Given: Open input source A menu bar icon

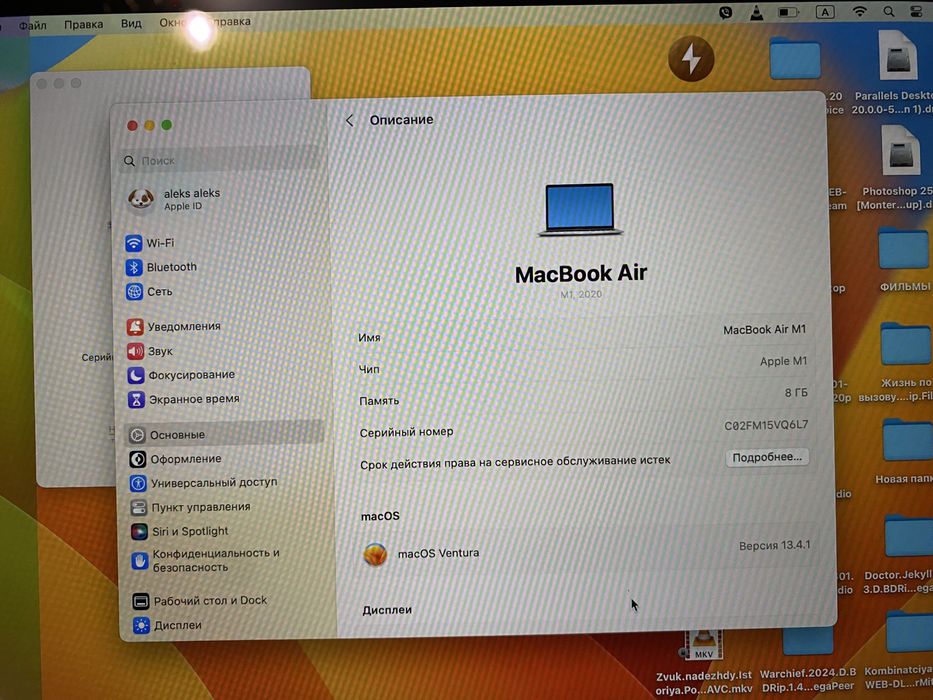Looking at the screenshot, I should [x=825, y=12].
